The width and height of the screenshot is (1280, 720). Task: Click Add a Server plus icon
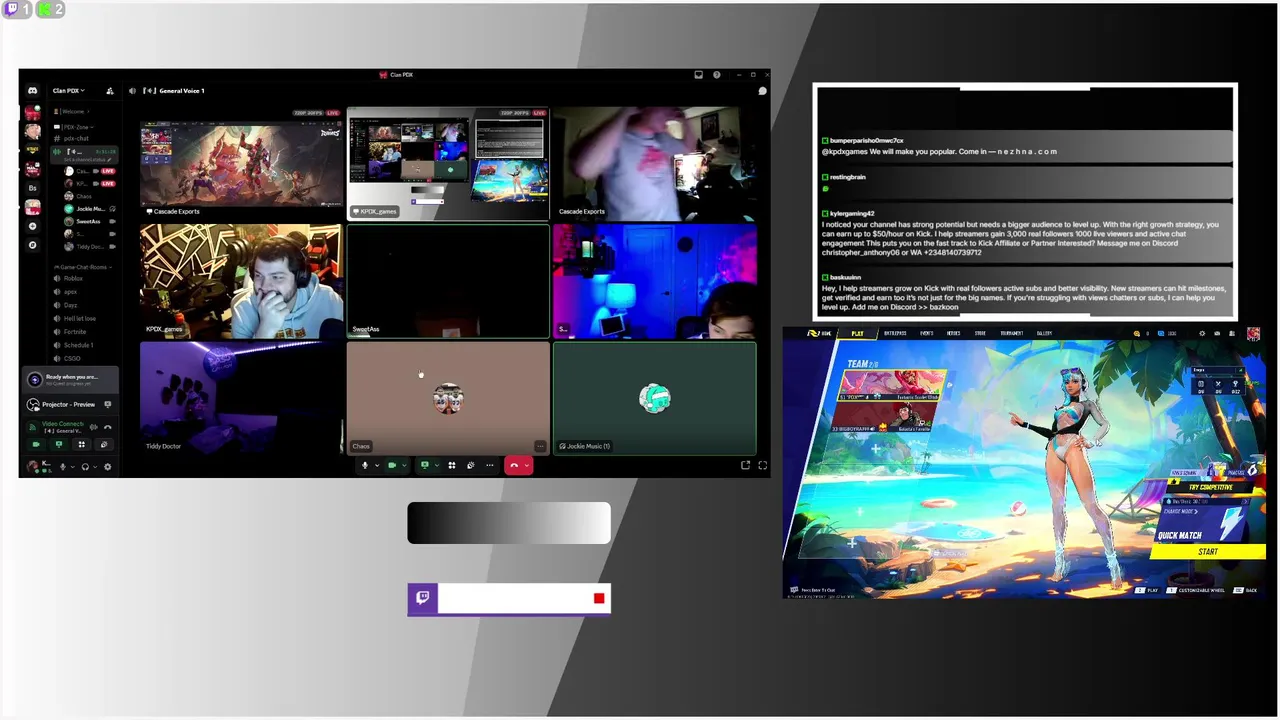(32, 226)
